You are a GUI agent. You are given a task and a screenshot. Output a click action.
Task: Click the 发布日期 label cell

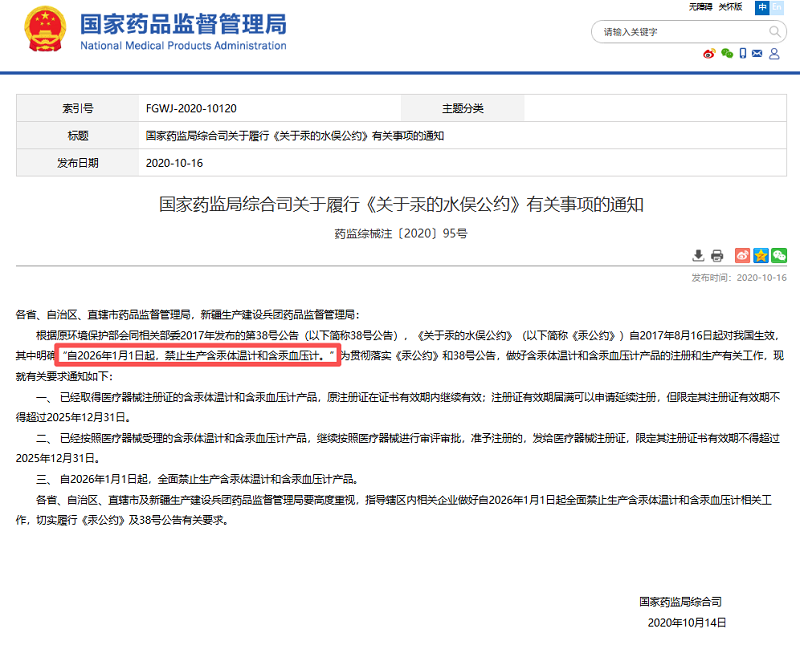tap(78, 163)
